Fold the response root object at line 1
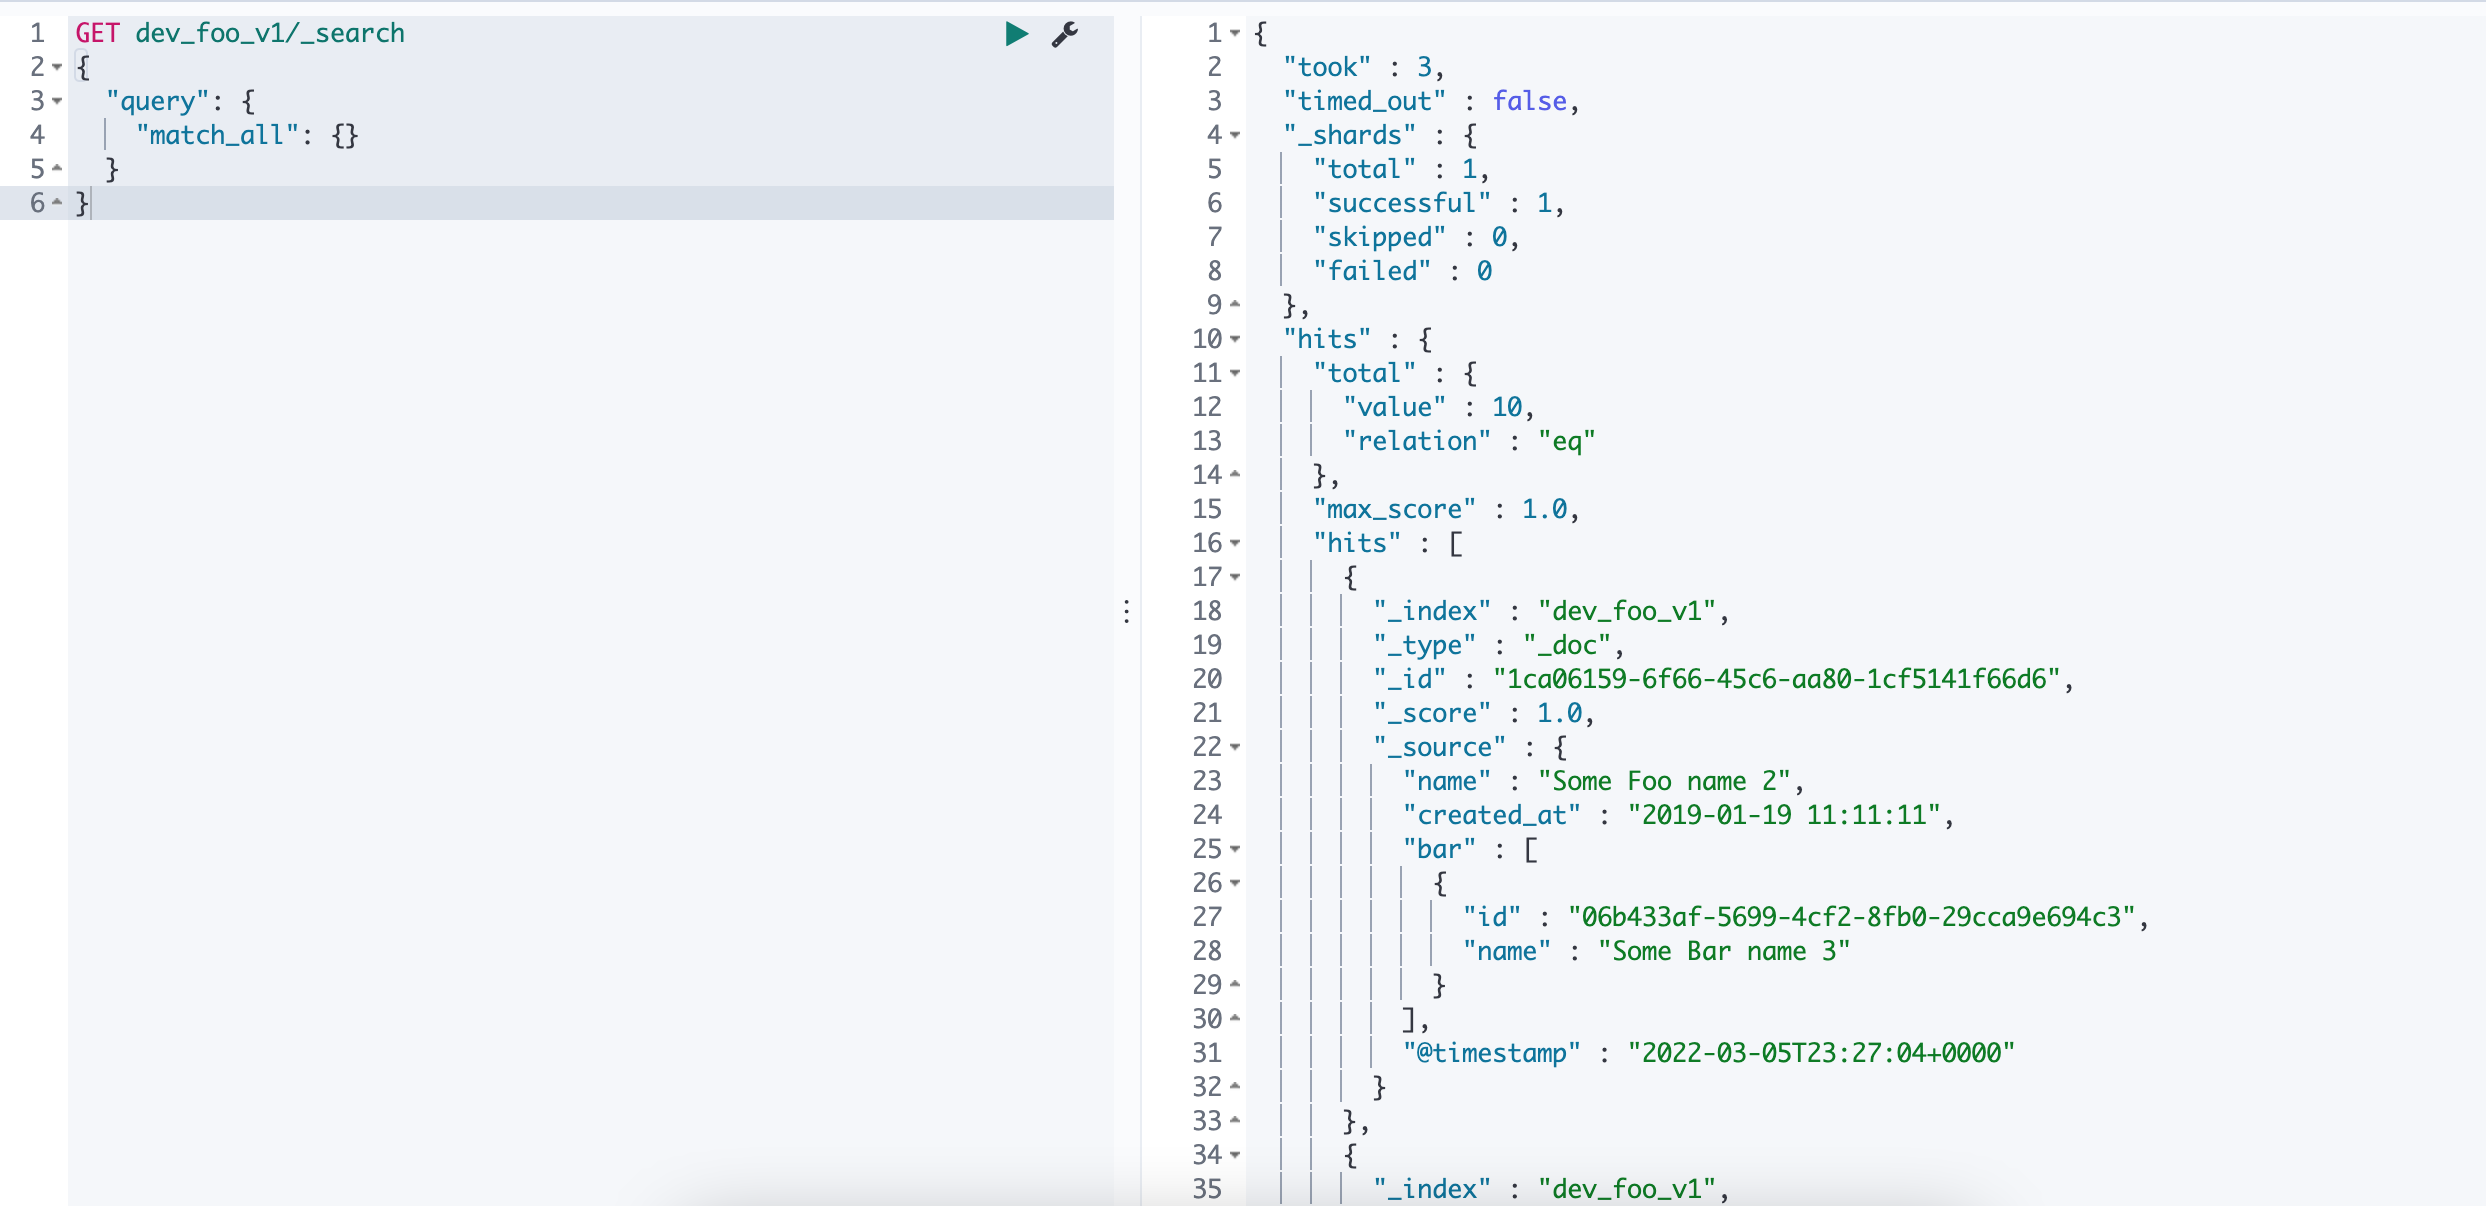Image resolution: width=2486 pixels, height=1206 pixels. [1235, 34]
